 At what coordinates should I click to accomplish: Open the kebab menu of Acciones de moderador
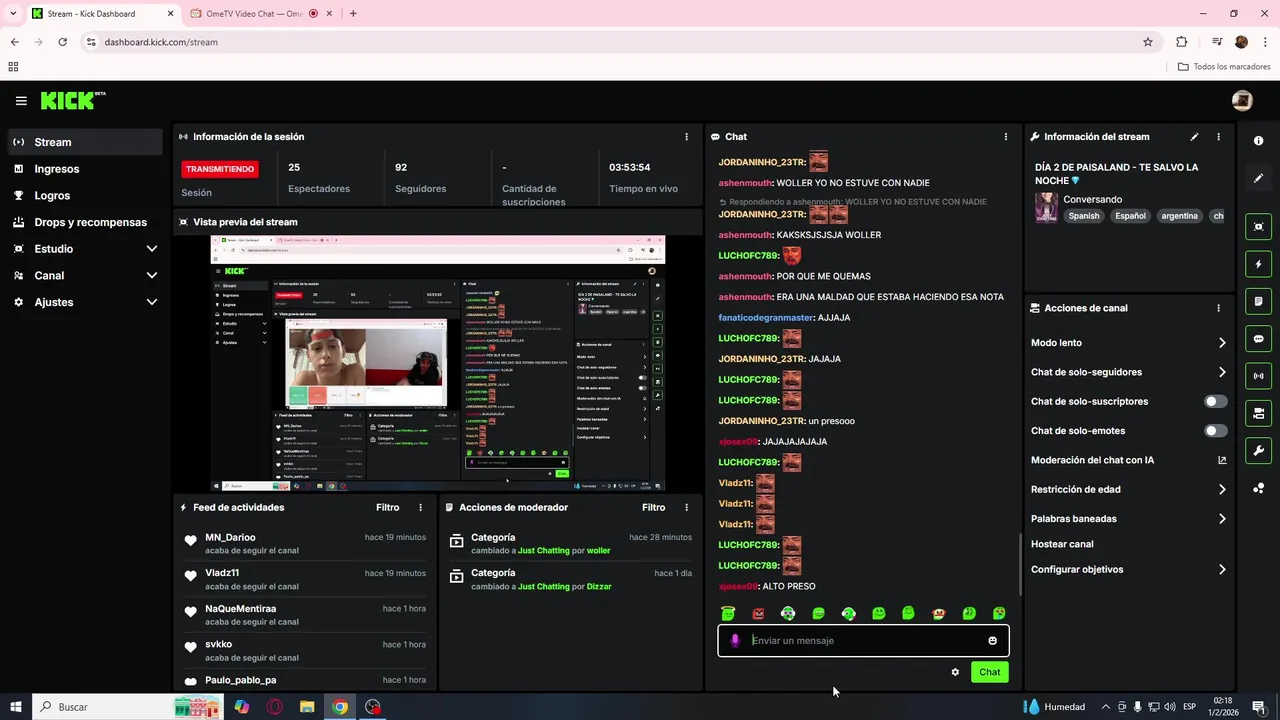(686, 507)
